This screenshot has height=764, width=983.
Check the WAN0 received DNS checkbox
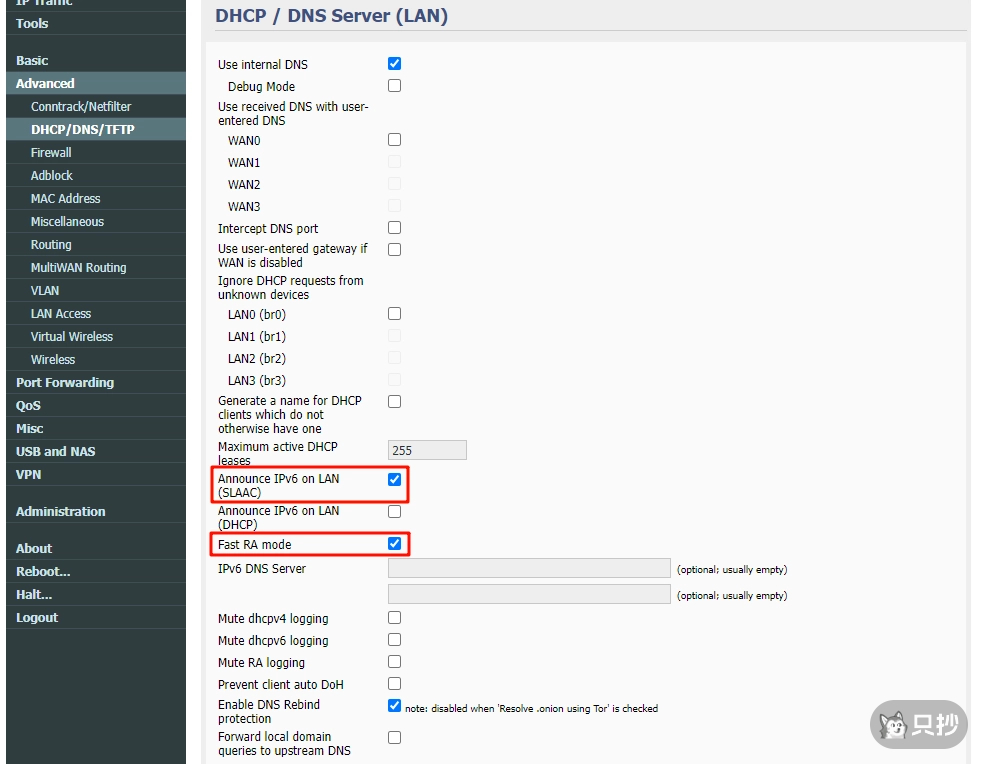point(394,140)
